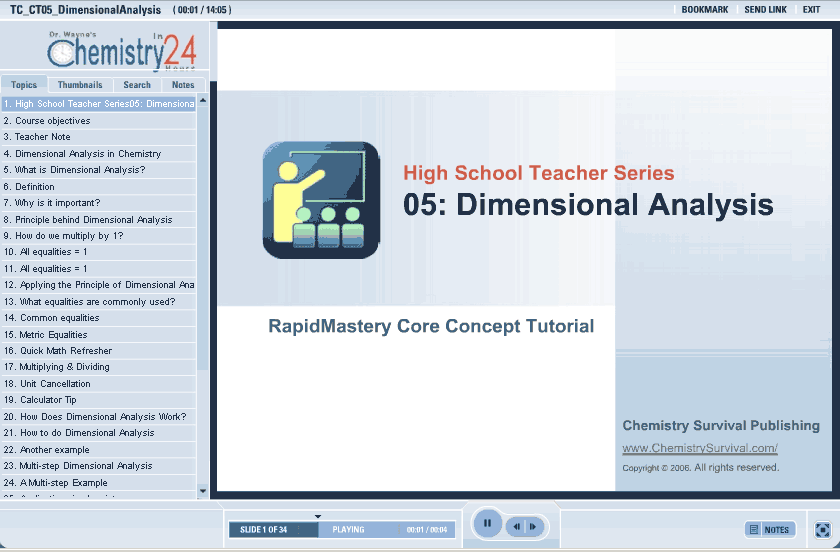Click the Chemistry in 24 Hours logo
This screenshot has height=552, width=840.
122,50
